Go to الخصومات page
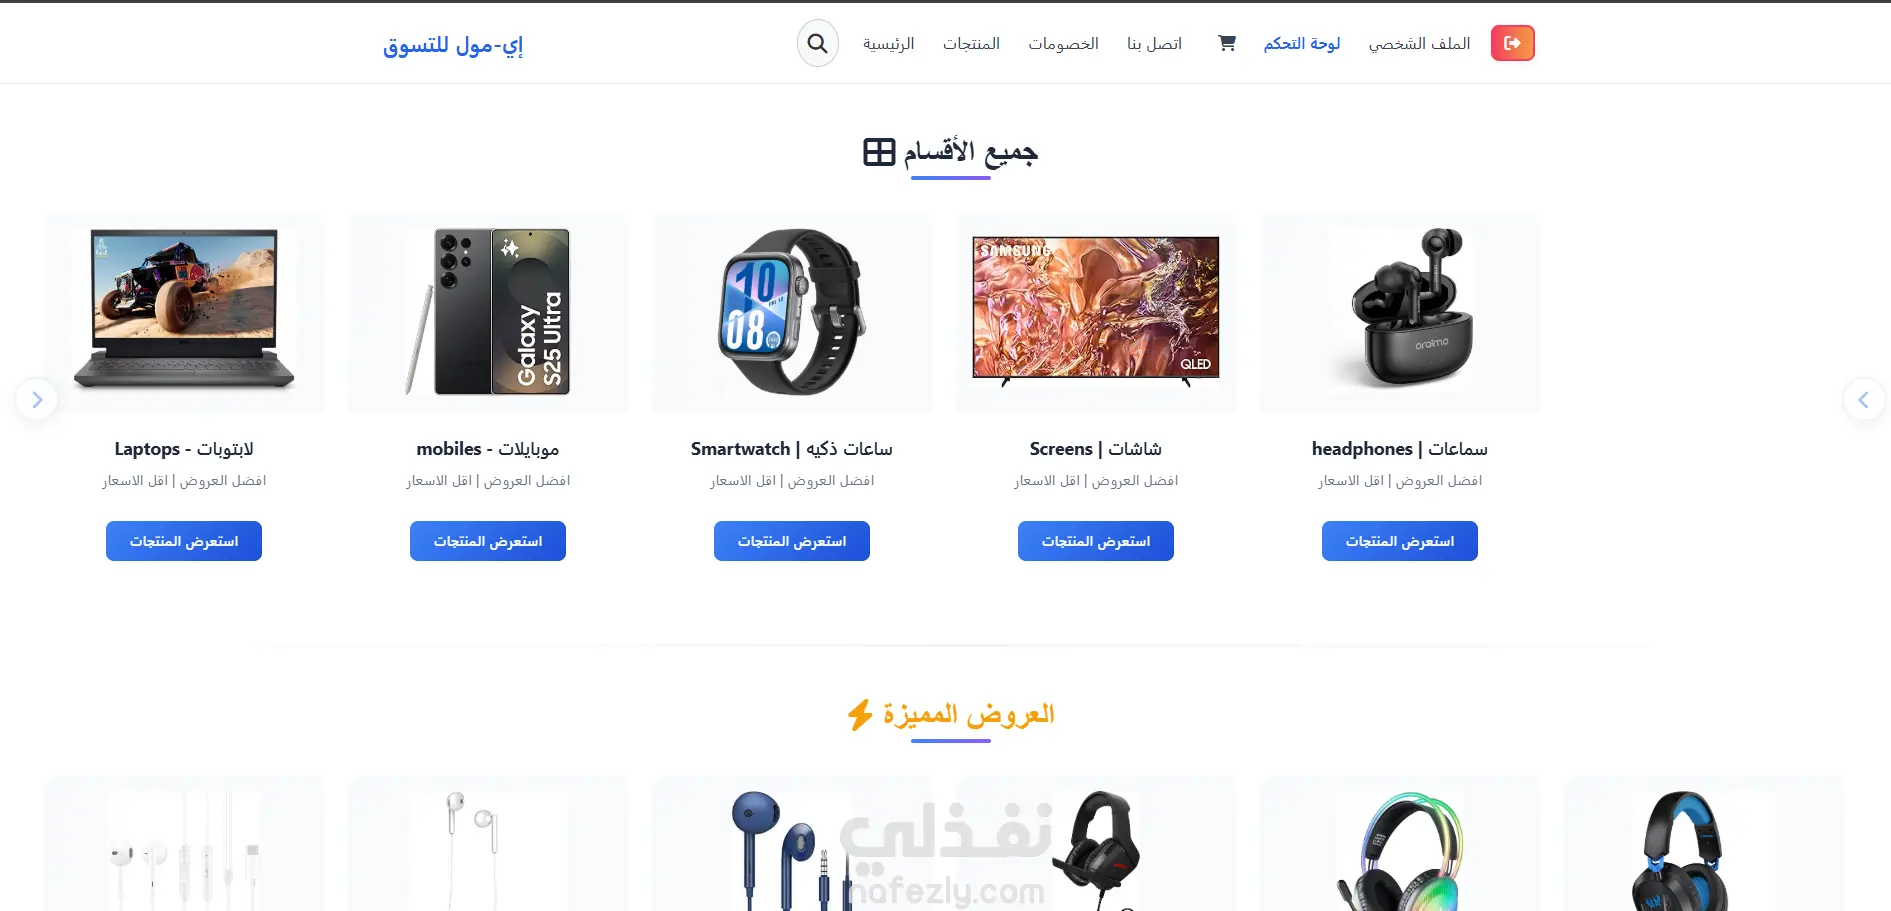The width and height of the screenshot is (1891, 911). tap(1064, 44)
